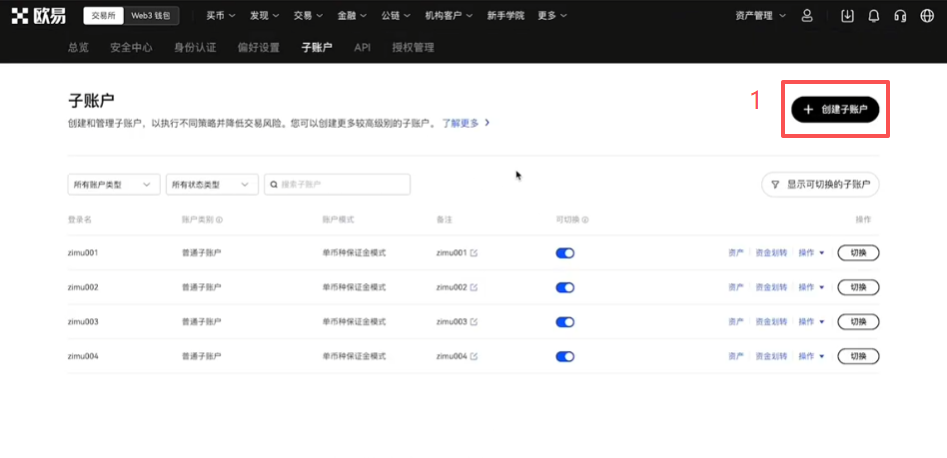Click the download app icon
Screen dimensions: 947x458
coord(847,16)
